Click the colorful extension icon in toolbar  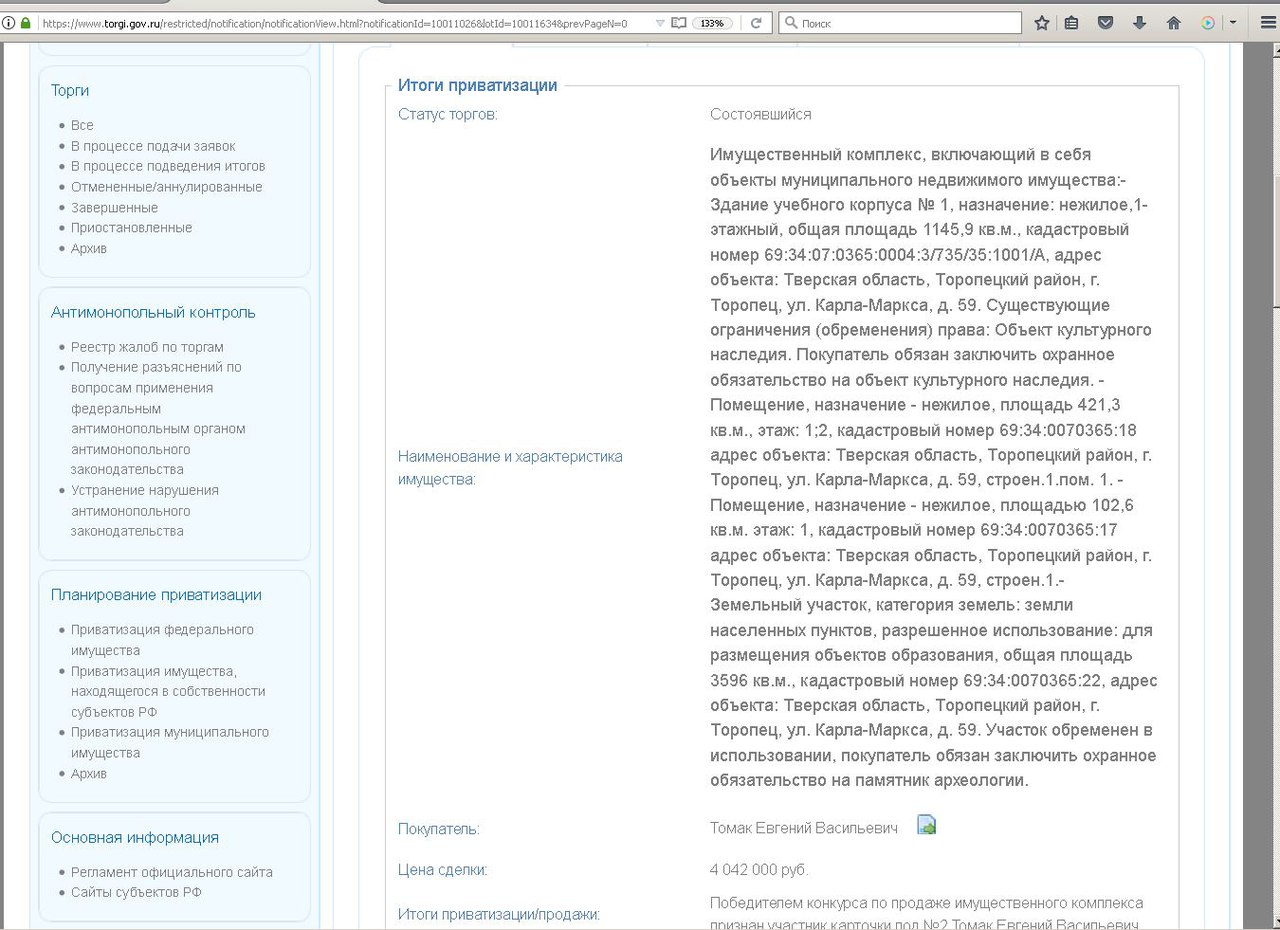click(x=1207, y=22)
